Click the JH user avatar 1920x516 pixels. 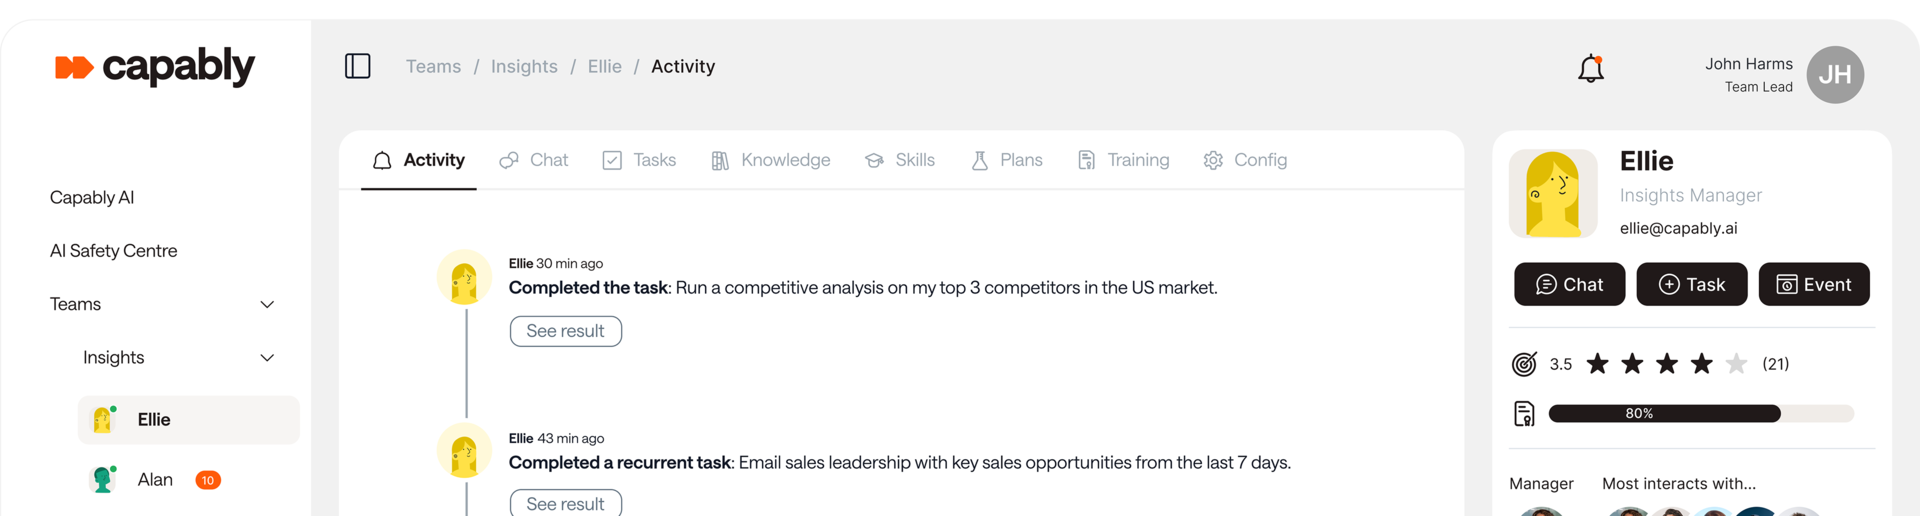point(1835,75)
